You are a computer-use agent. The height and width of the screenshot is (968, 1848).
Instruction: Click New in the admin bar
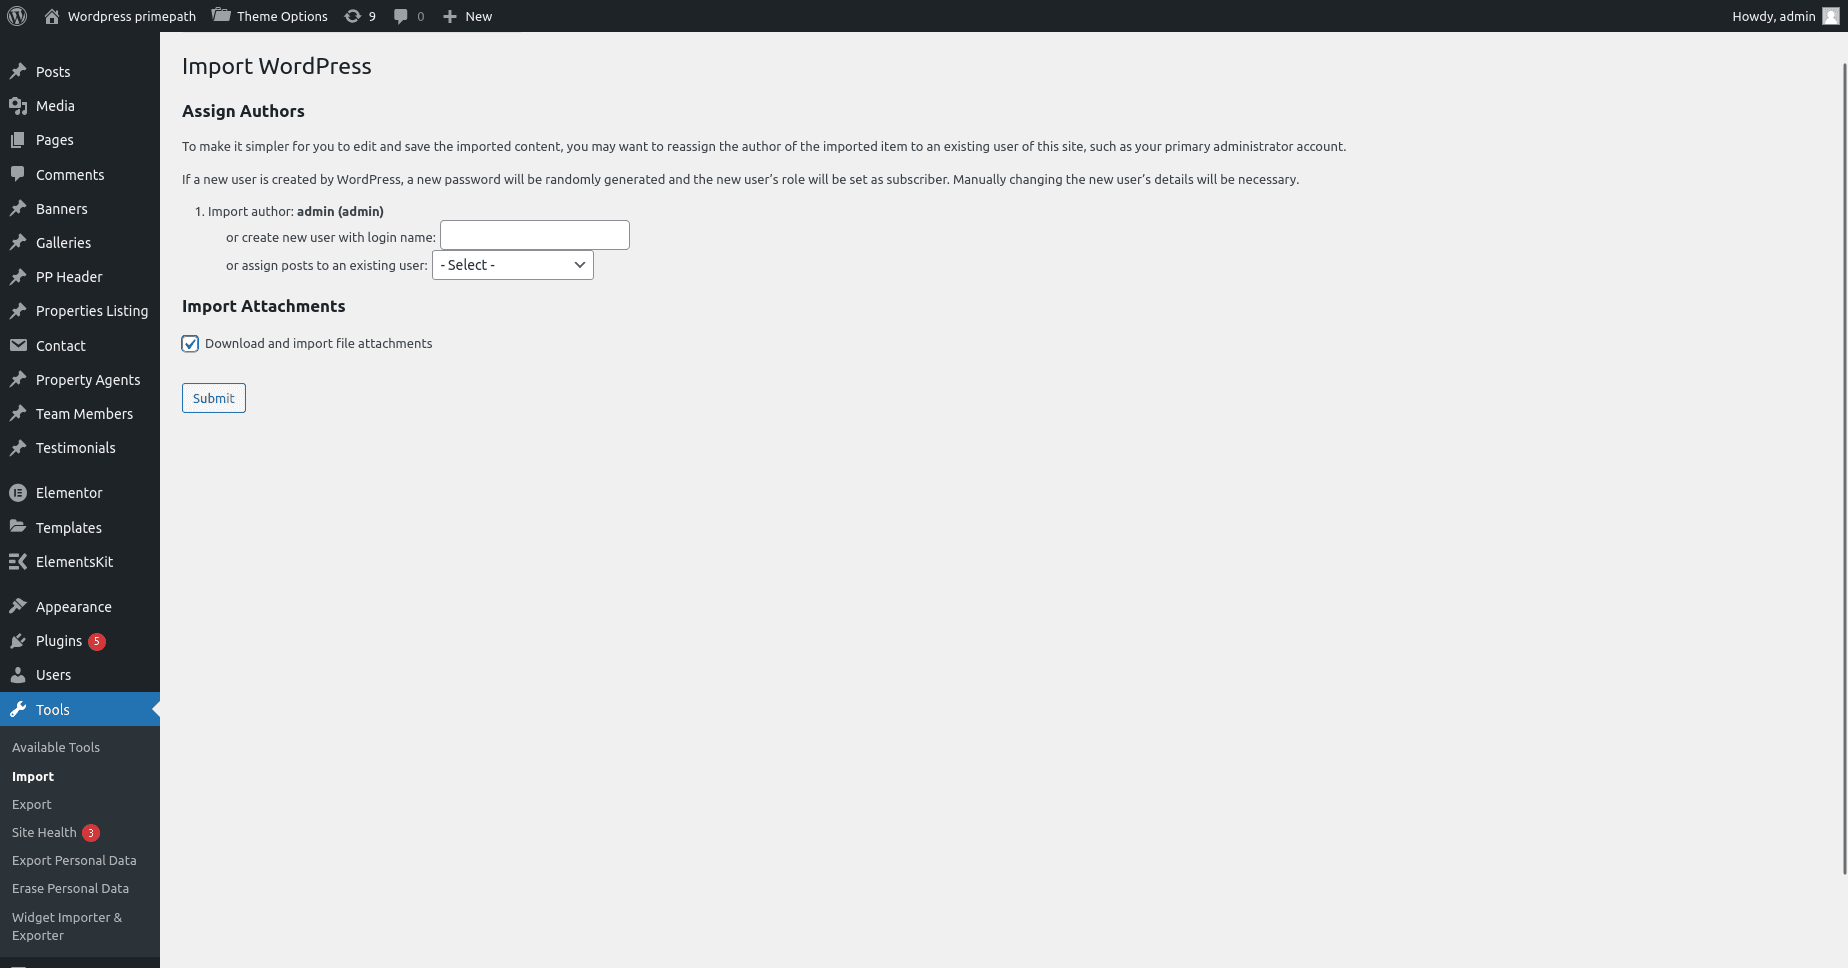tap(478, 16)
